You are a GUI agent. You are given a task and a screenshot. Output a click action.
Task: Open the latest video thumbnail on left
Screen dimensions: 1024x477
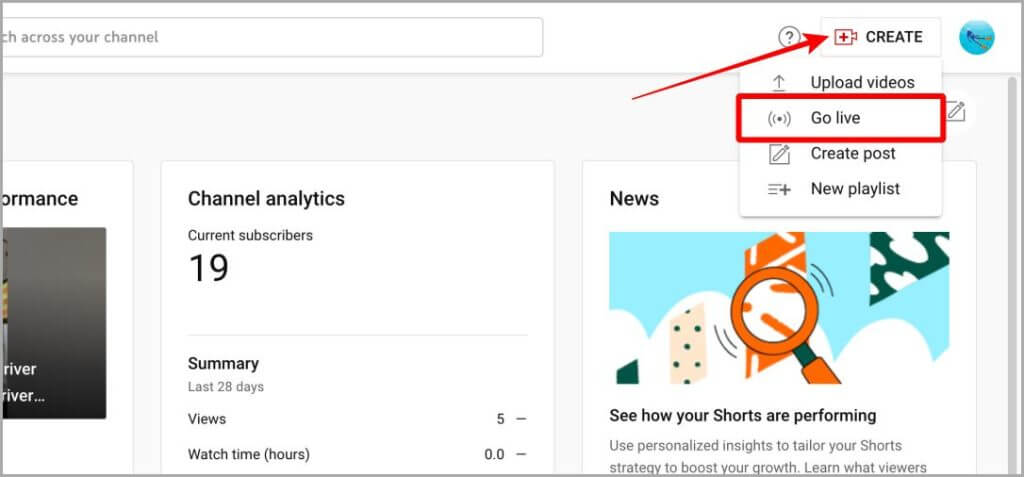click(x=54, y=323)
